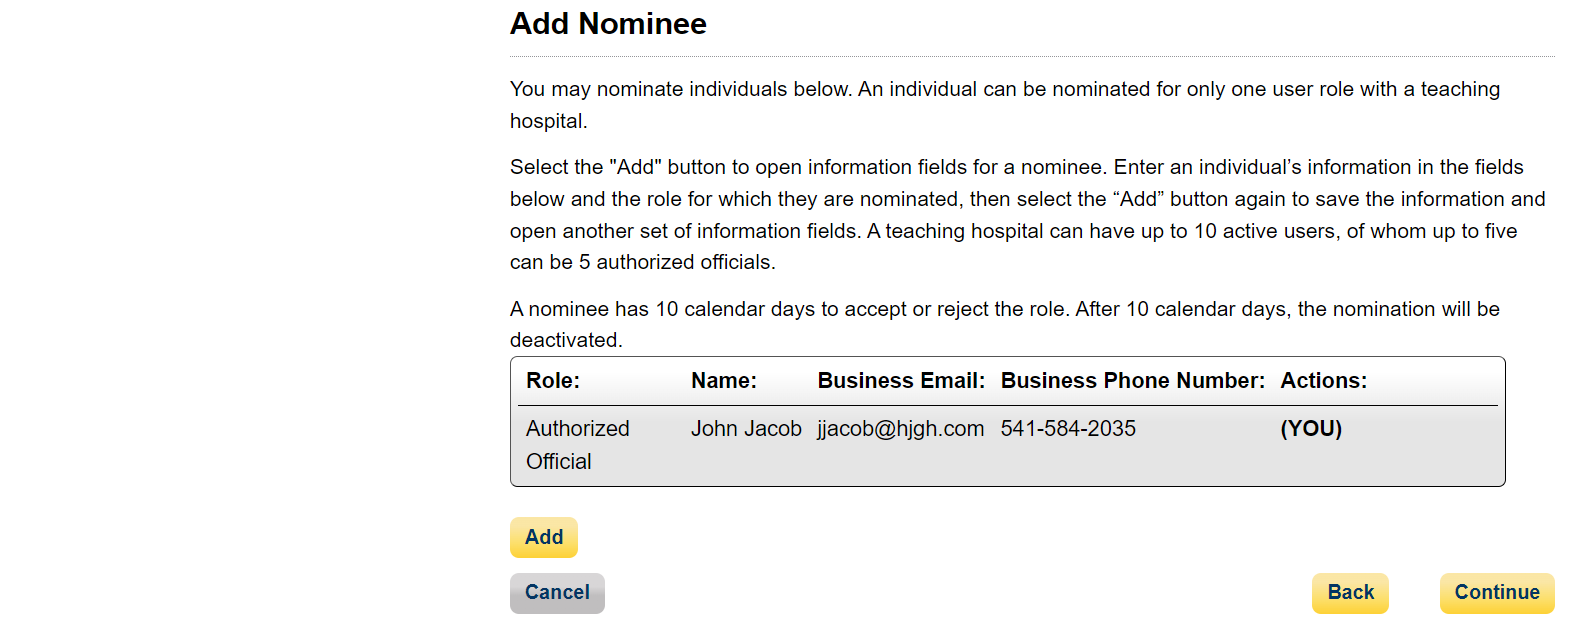The height and width of the screenshot is (638, 1582).
Task: Click the Name column header
Action: tap(724, 381)
